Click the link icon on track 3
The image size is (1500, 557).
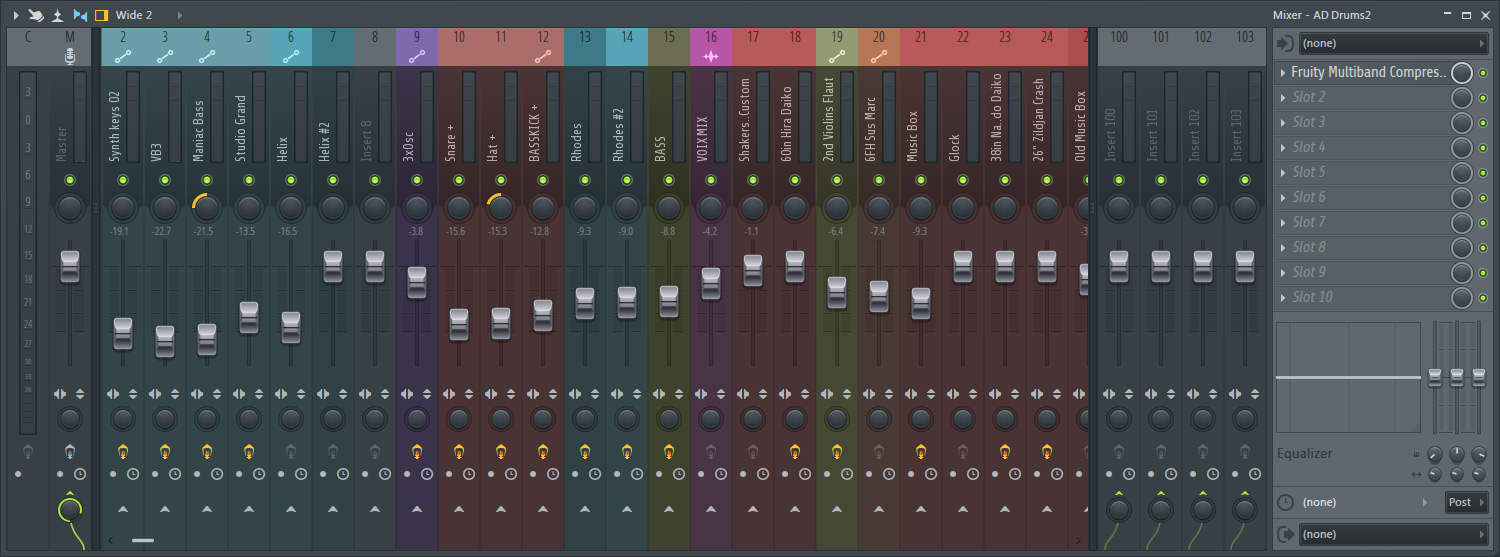coord(165,57)
